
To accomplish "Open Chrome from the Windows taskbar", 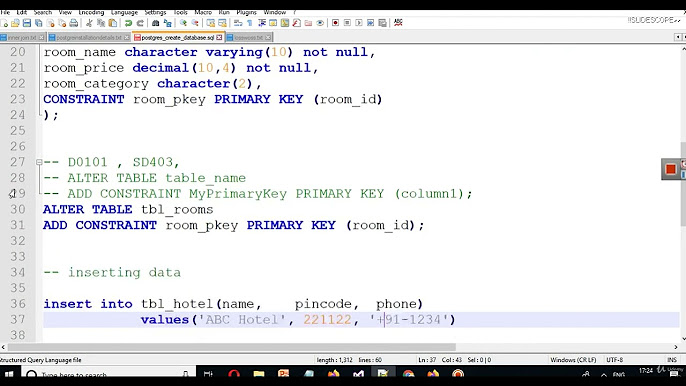I will point(409,374).
